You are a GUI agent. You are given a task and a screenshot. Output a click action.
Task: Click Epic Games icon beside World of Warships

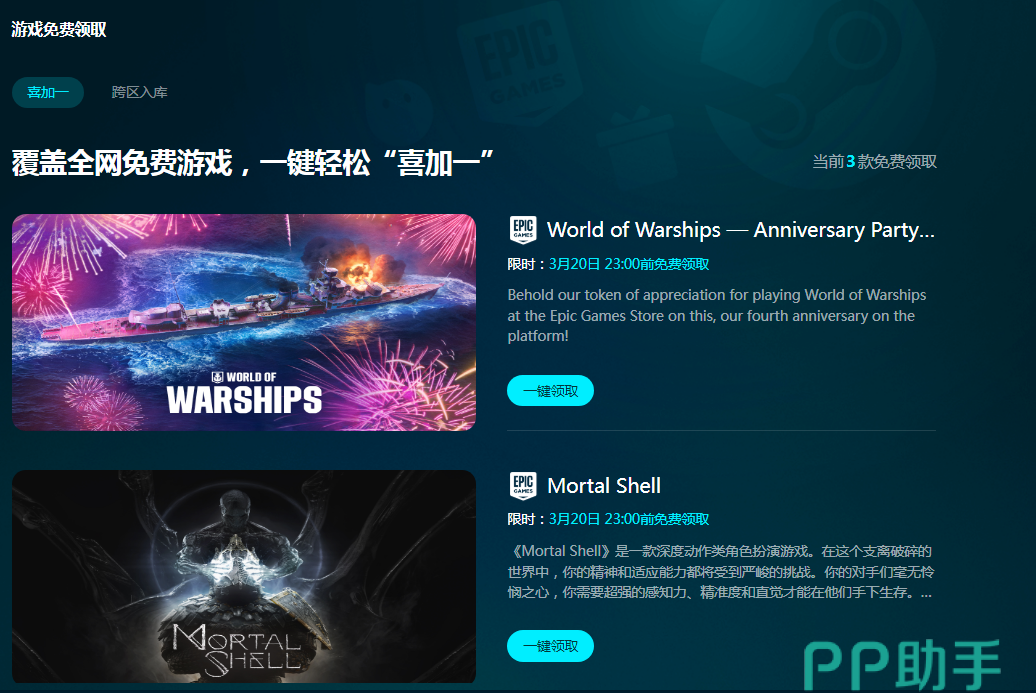(x=523, y=230)
